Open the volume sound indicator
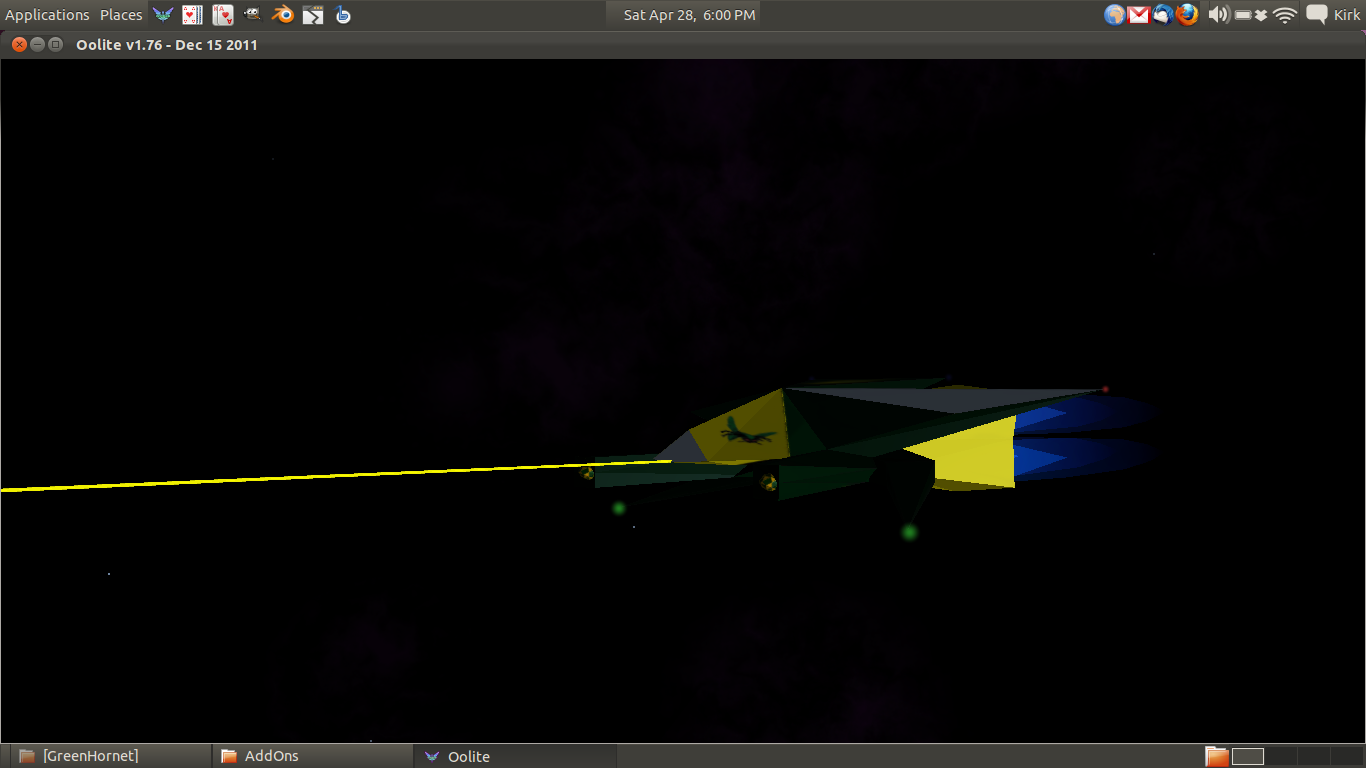 [1218, 15]
